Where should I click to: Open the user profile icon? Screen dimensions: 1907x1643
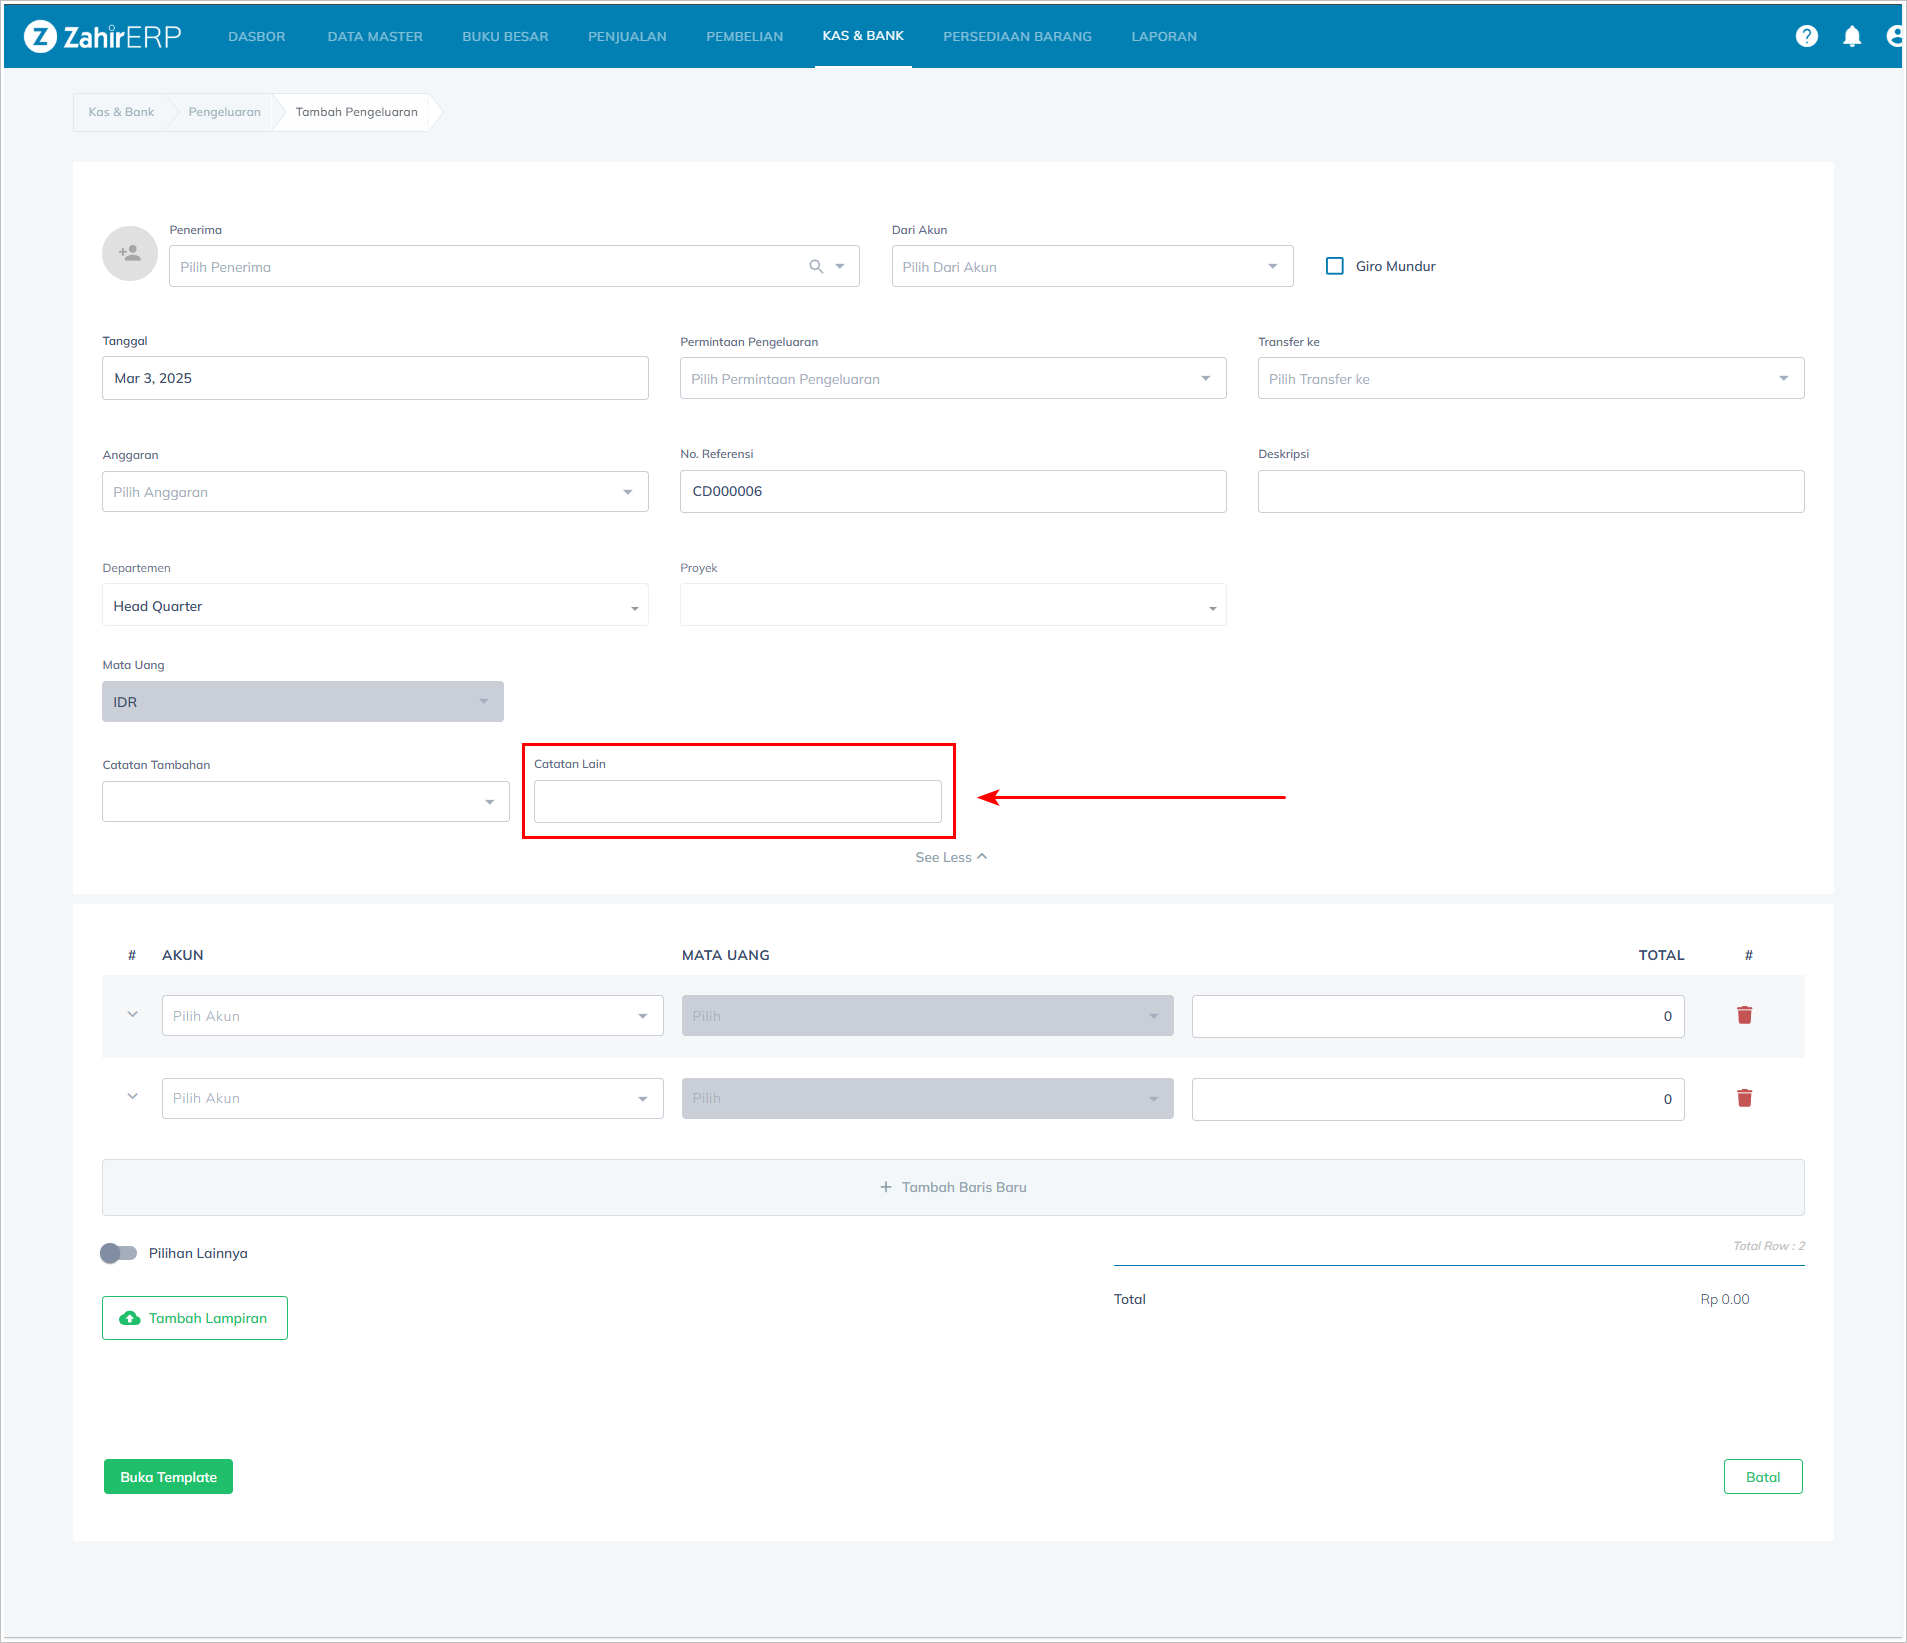[x=1894, y=36]
